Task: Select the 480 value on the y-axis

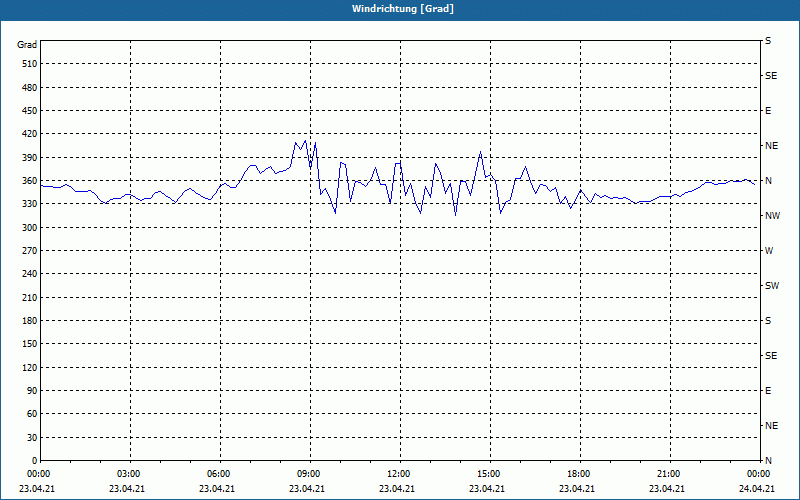Action: coord(30,88)
